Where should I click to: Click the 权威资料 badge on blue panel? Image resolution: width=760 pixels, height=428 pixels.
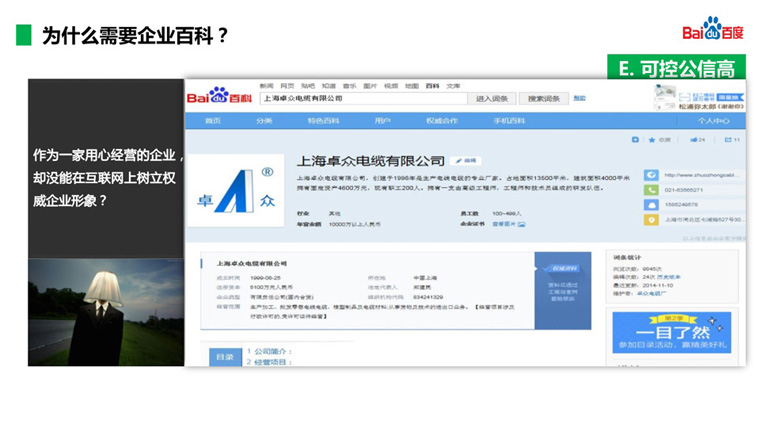(563, 269)
